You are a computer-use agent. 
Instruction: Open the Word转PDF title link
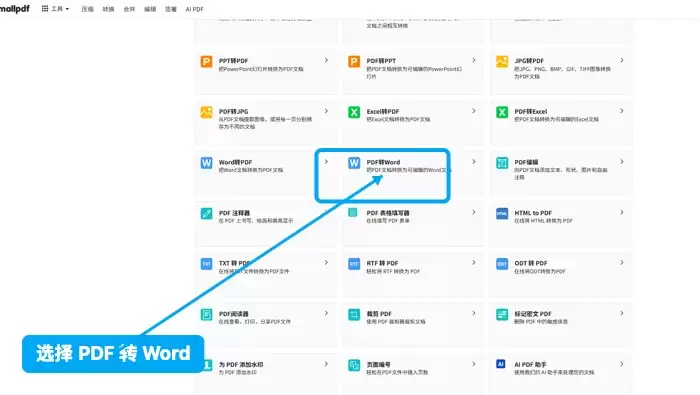(x=235, y=162)
